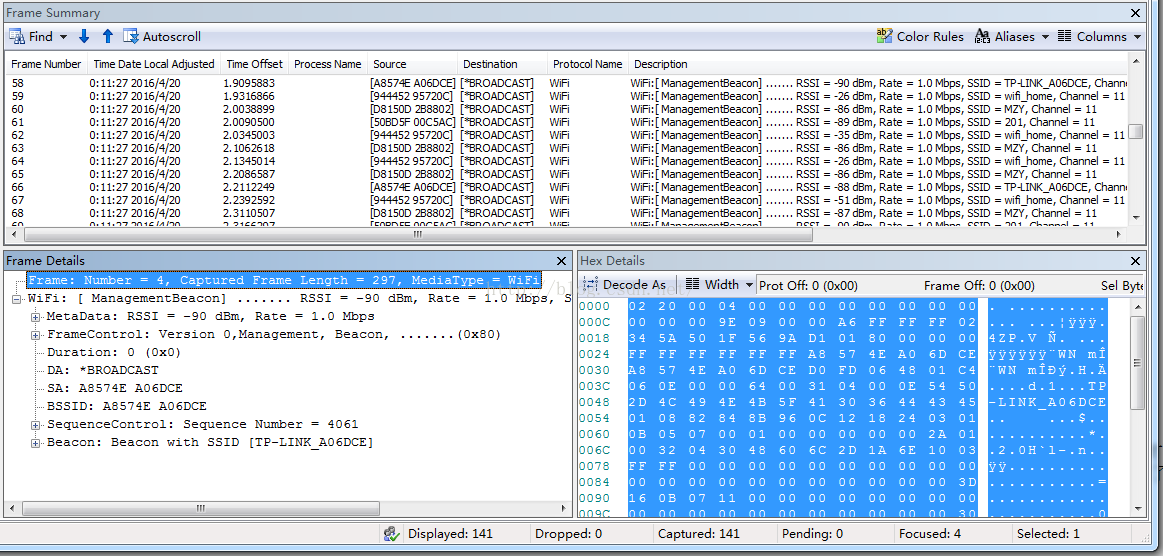Click Decode As in Hex Details

pyautogui.click(x=627, y=285)
